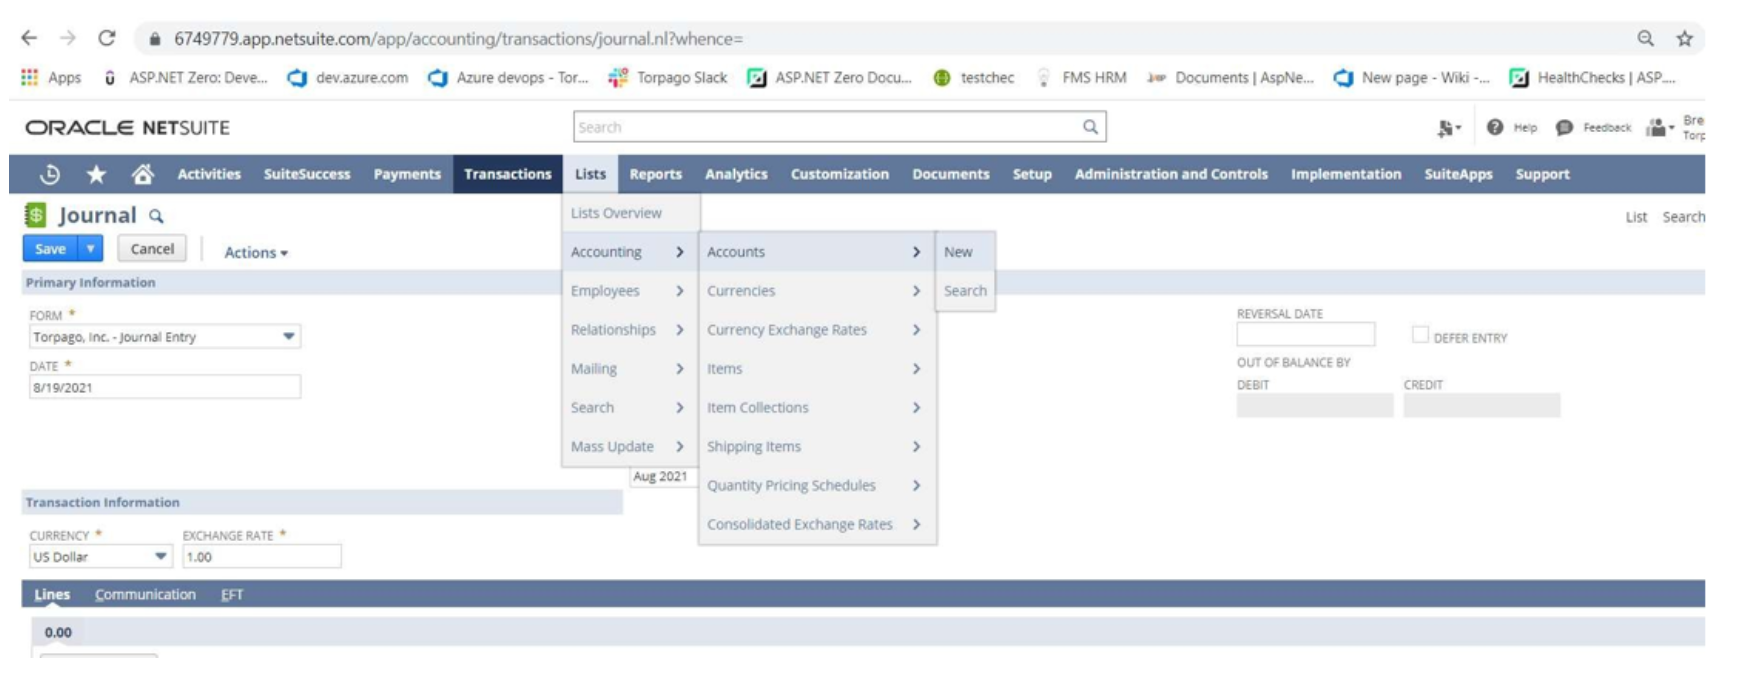The height and width of the screenshot is (684, 1738).
Task: Click the Exchange Rate field 1.00
Action: (261, 556)
